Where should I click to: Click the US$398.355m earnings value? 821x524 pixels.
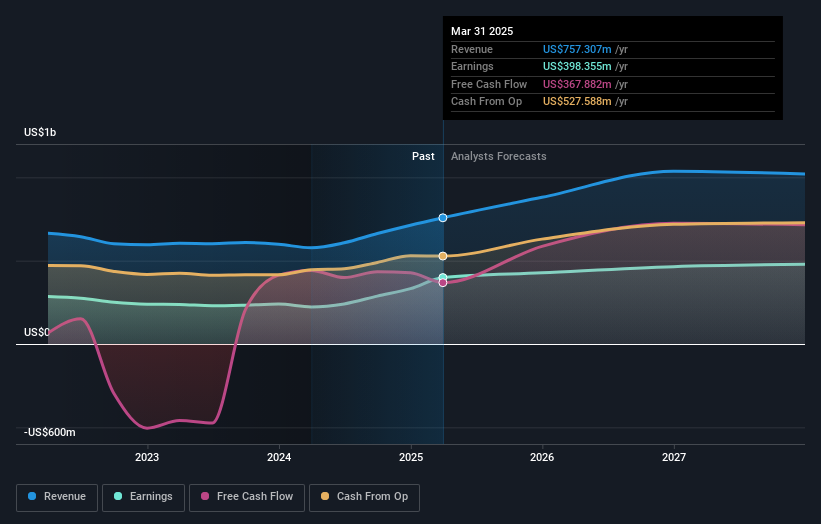[x=577, y=66]
